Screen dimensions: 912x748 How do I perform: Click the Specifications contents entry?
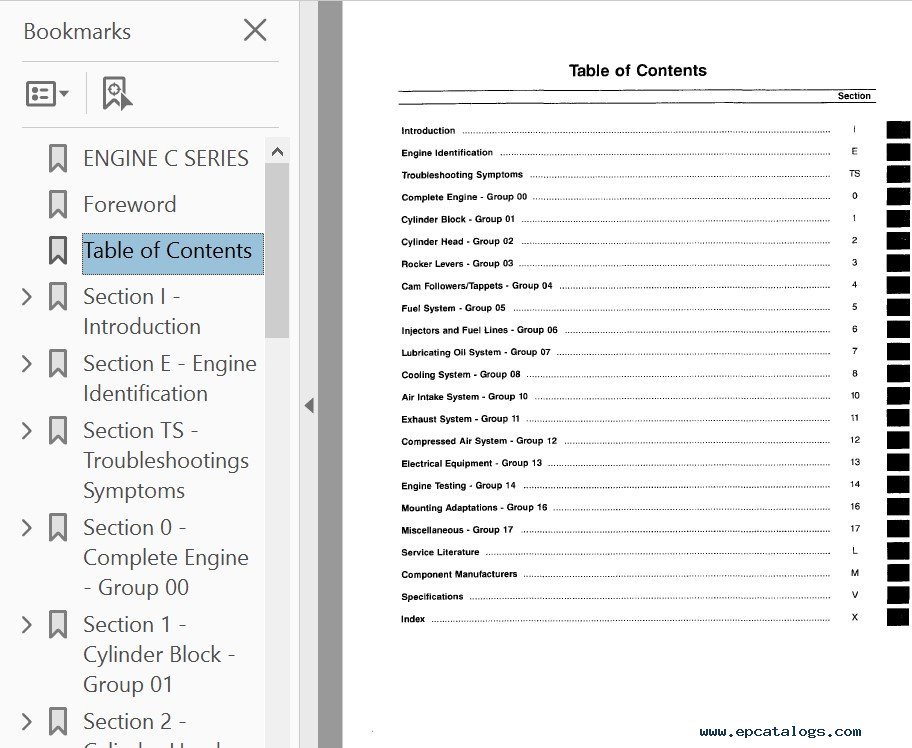point(432,597)
